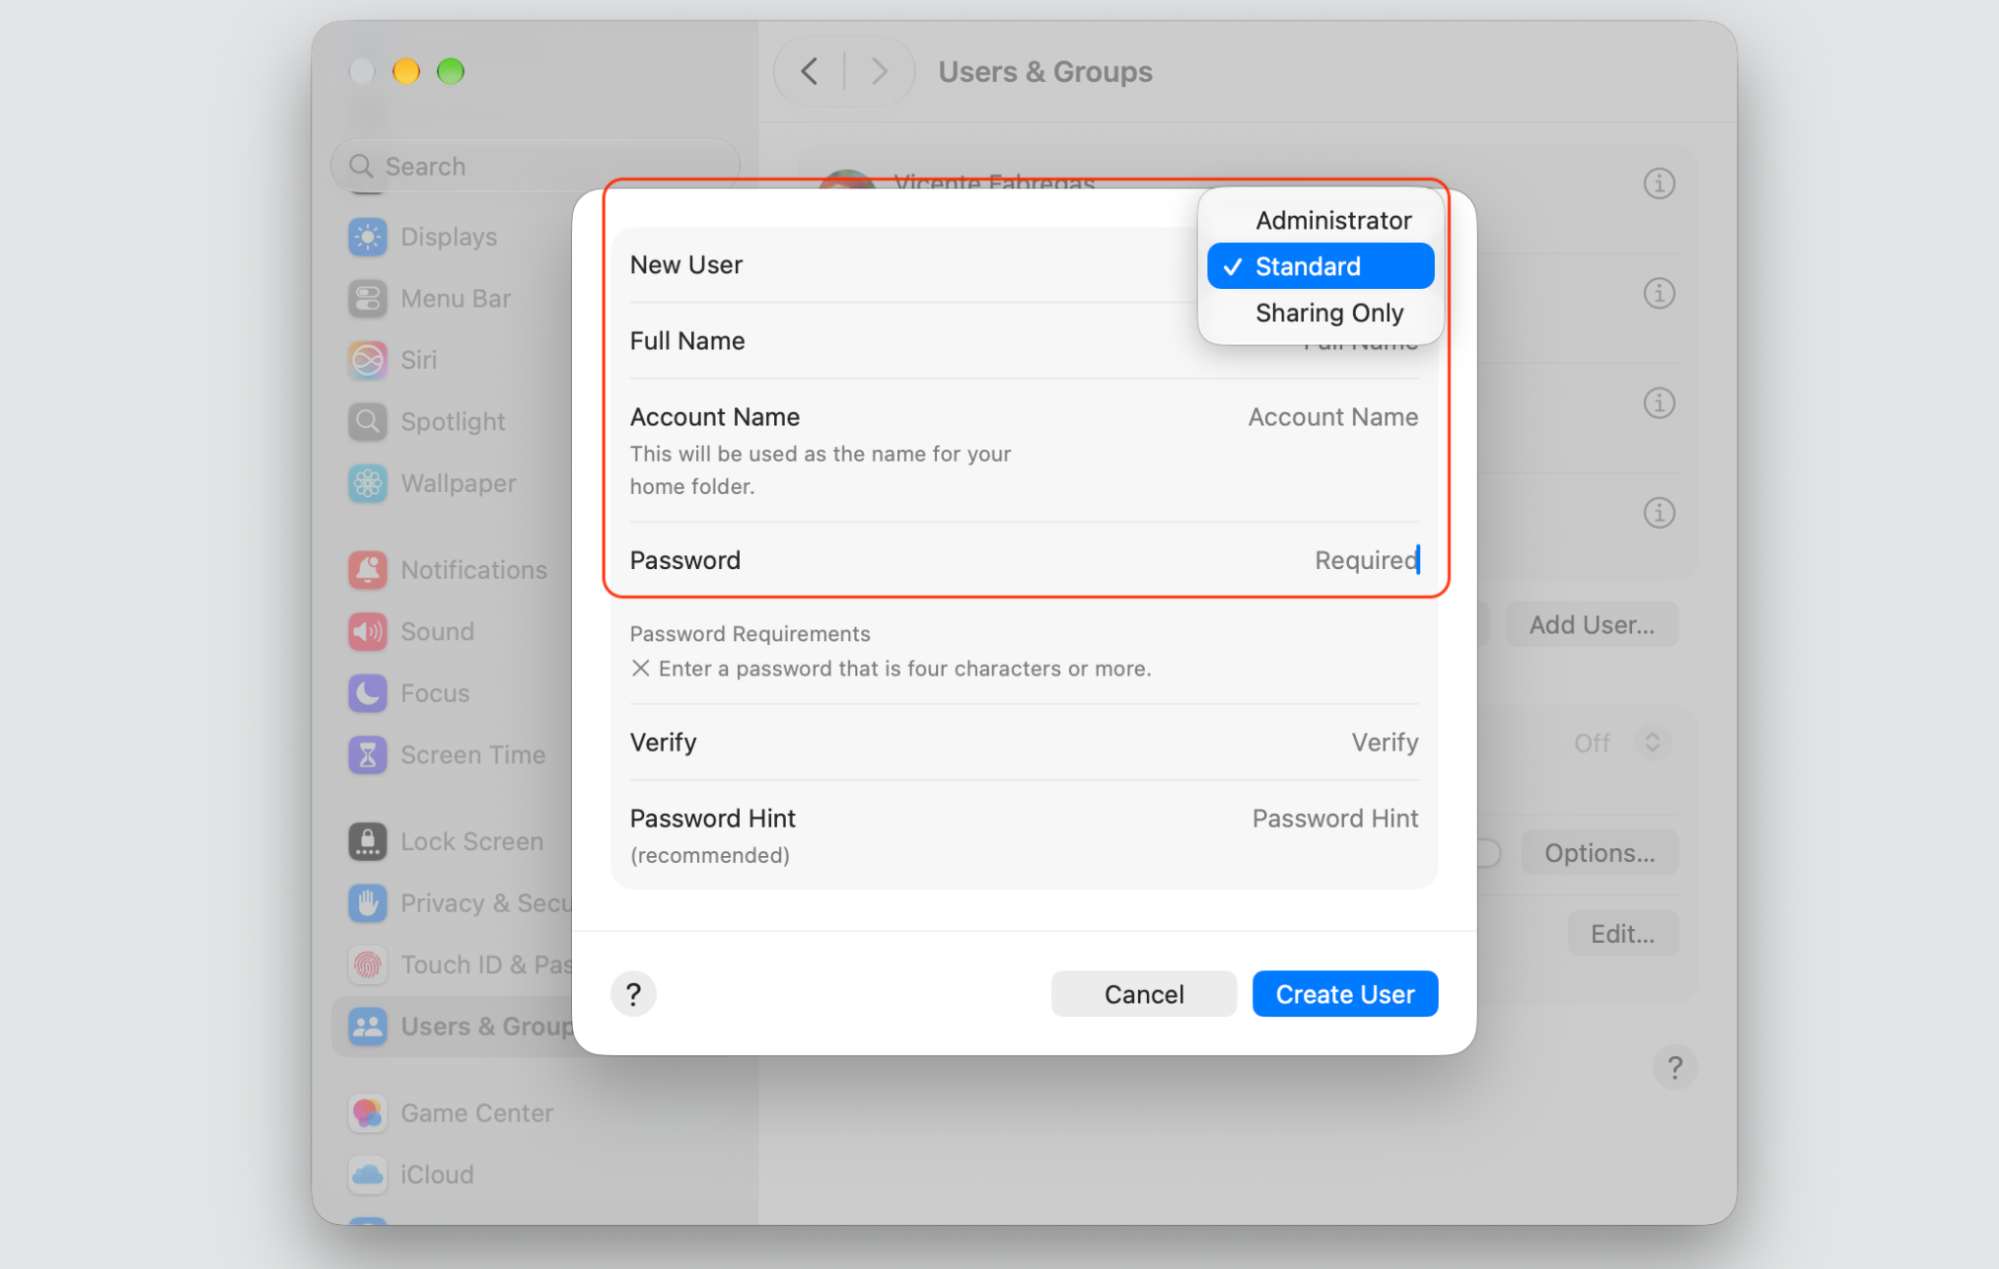
Task: Go back using the back arrow
Action: click(810, 72)
